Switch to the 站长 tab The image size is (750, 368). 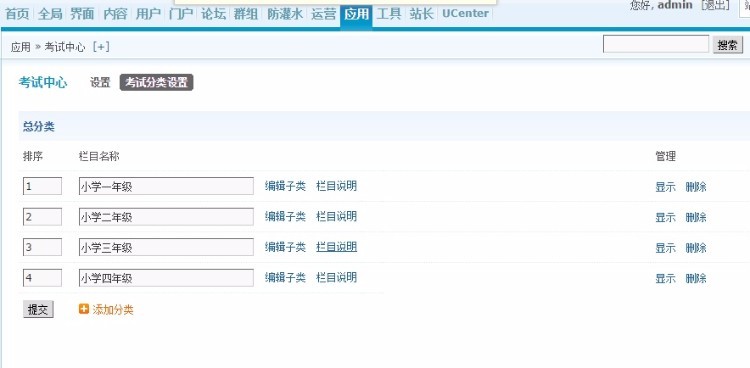pos(421,13)
